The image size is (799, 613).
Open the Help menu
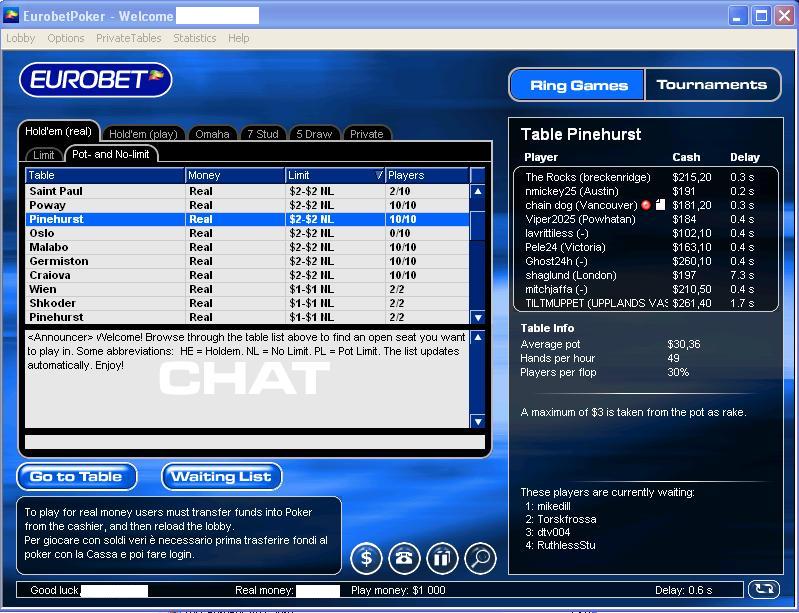pos(238,38)
